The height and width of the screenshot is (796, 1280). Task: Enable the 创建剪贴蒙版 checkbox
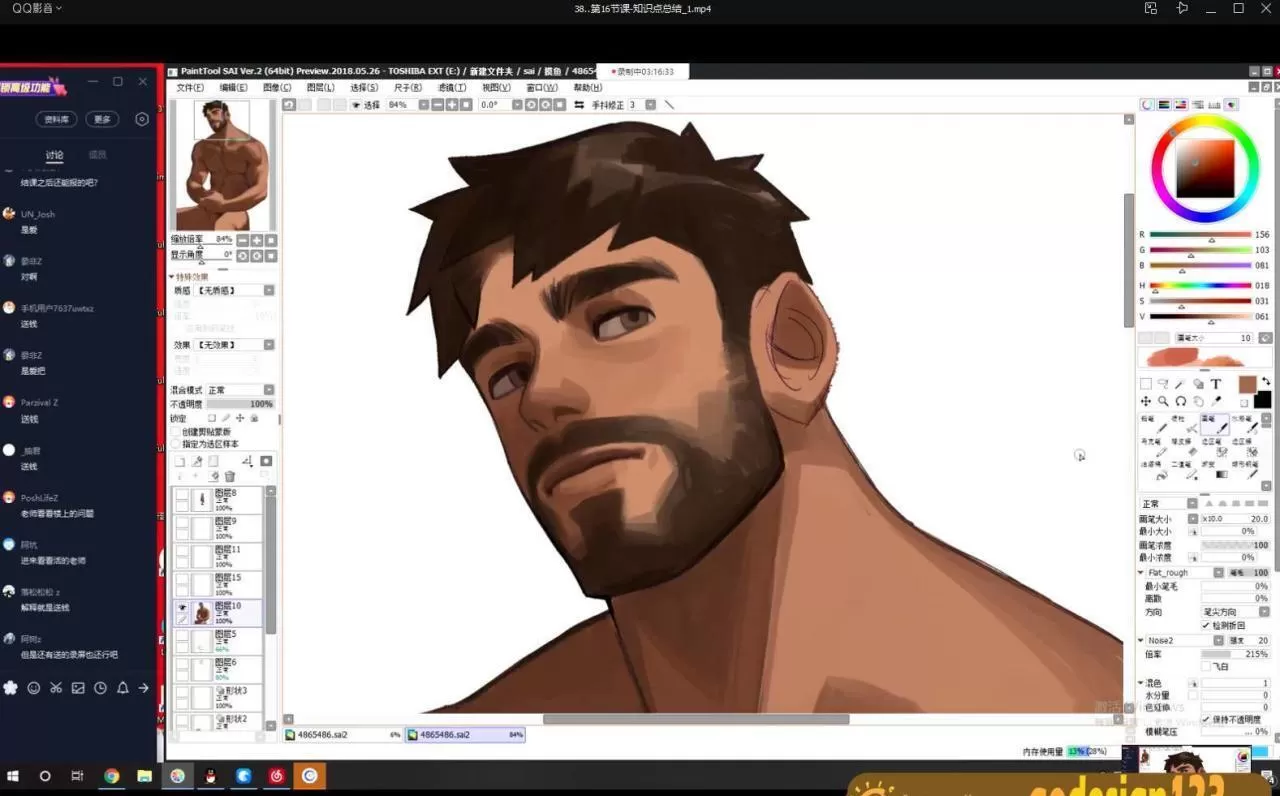pyautogui.click(x=176, y=432)
